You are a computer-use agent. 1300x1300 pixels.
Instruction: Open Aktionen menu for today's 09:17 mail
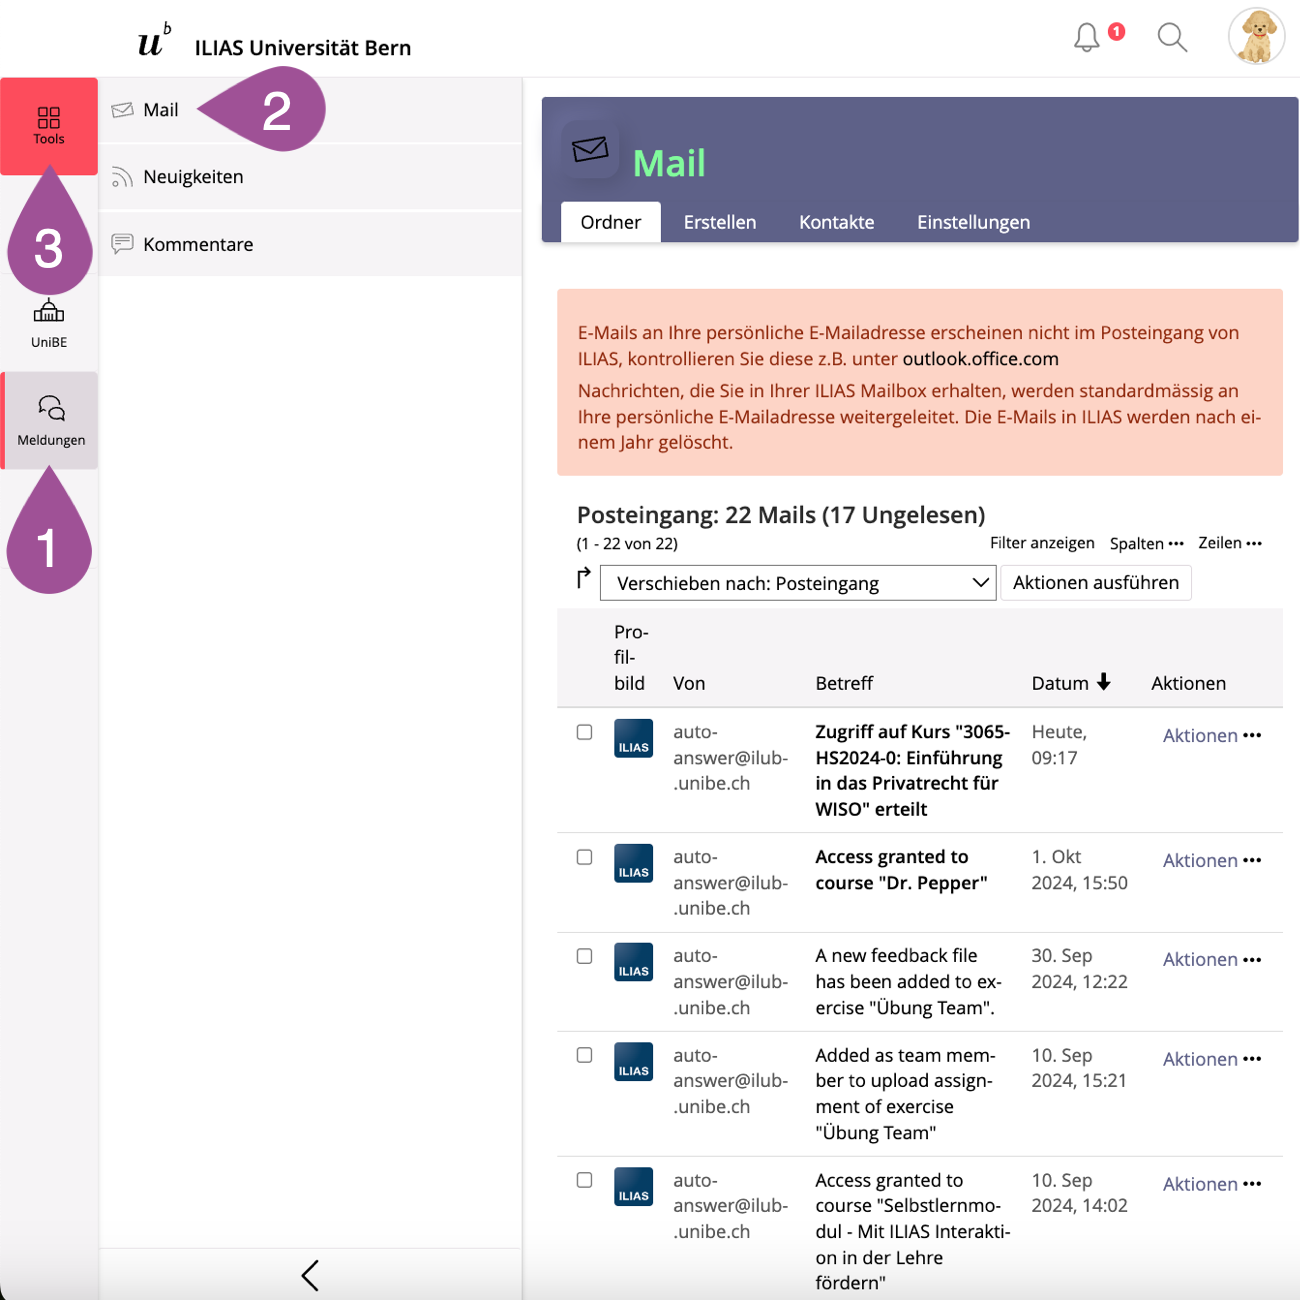(1211, 735)
